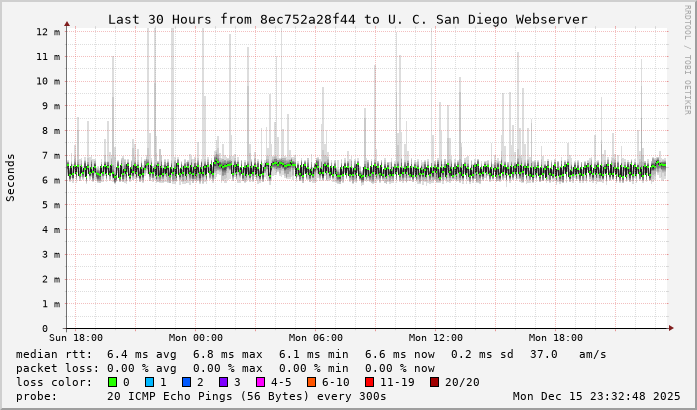Click the light blue loss swatch for 1

tap(149, 382)
